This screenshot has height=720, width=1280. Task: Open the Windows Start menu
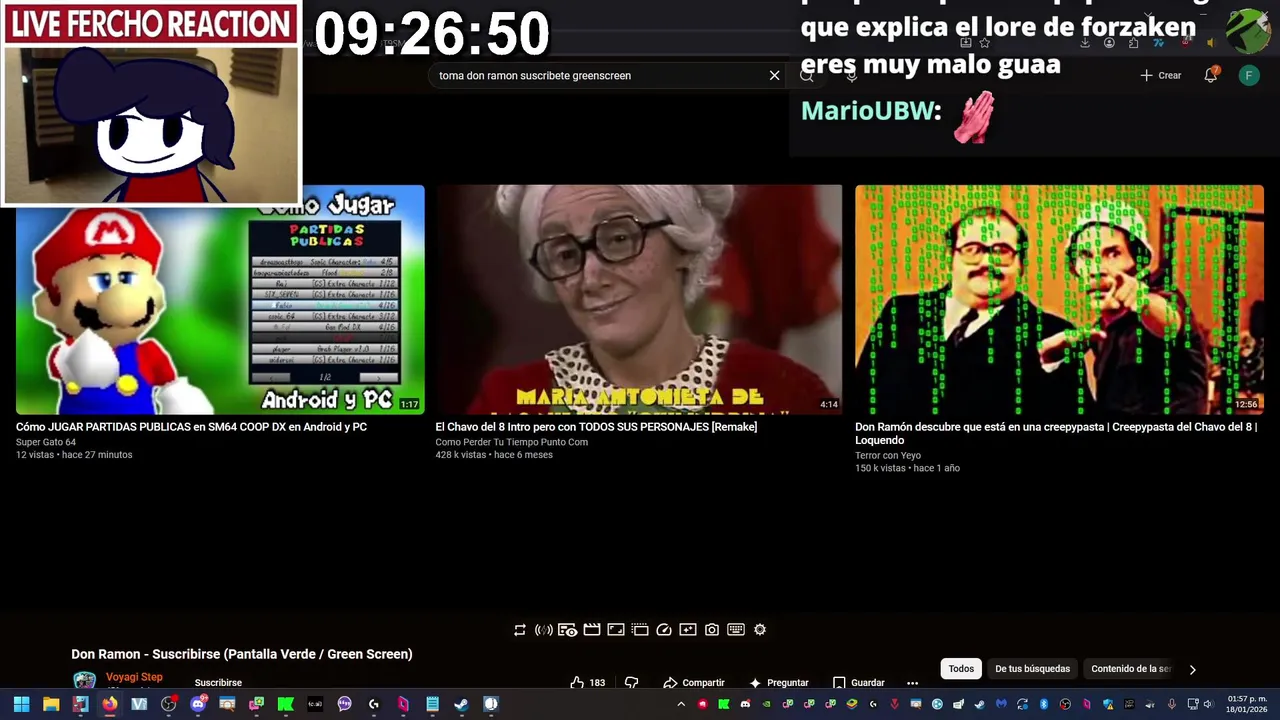click(x=21, y=704)
